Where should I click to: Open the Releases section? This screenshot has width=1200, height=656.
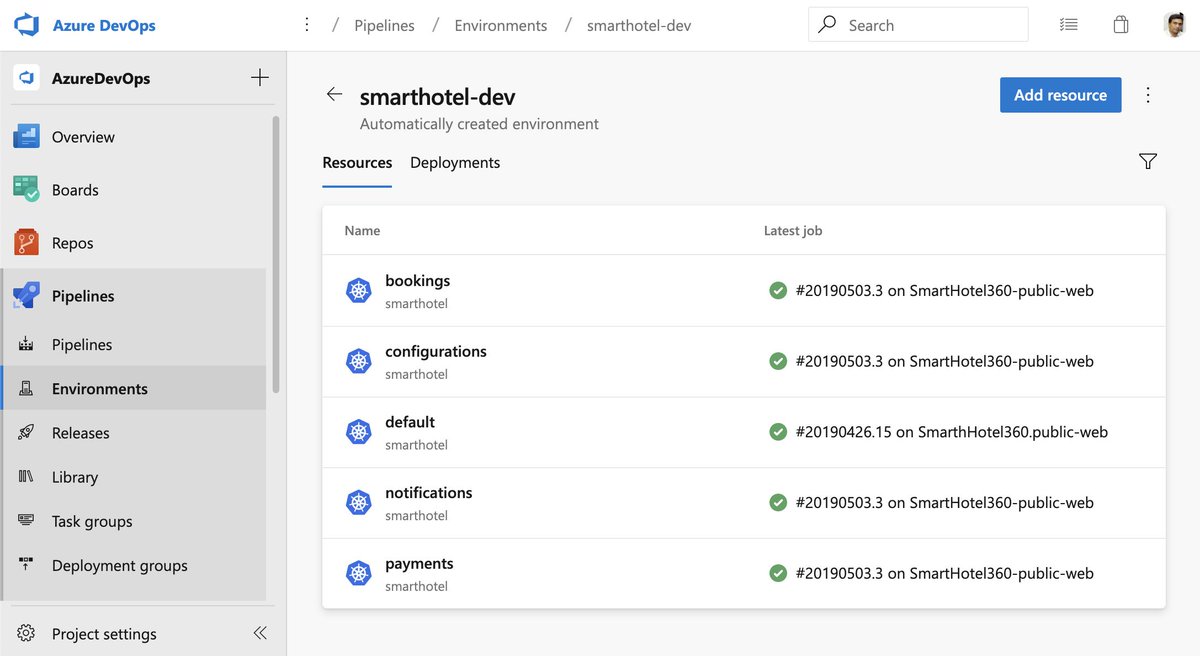click(x=81, y=432)
